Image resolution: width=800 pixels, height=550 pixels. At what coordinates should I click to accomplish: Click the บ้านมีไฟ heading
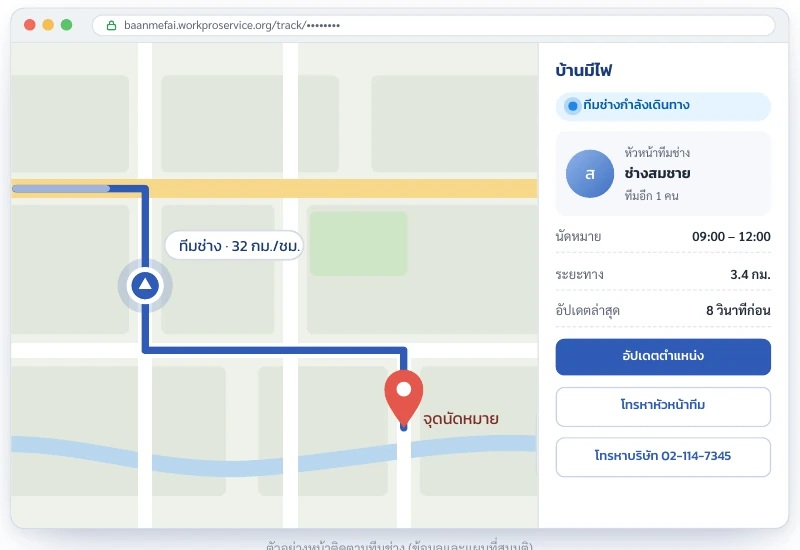pyautogui.click(x=584, y=70)
